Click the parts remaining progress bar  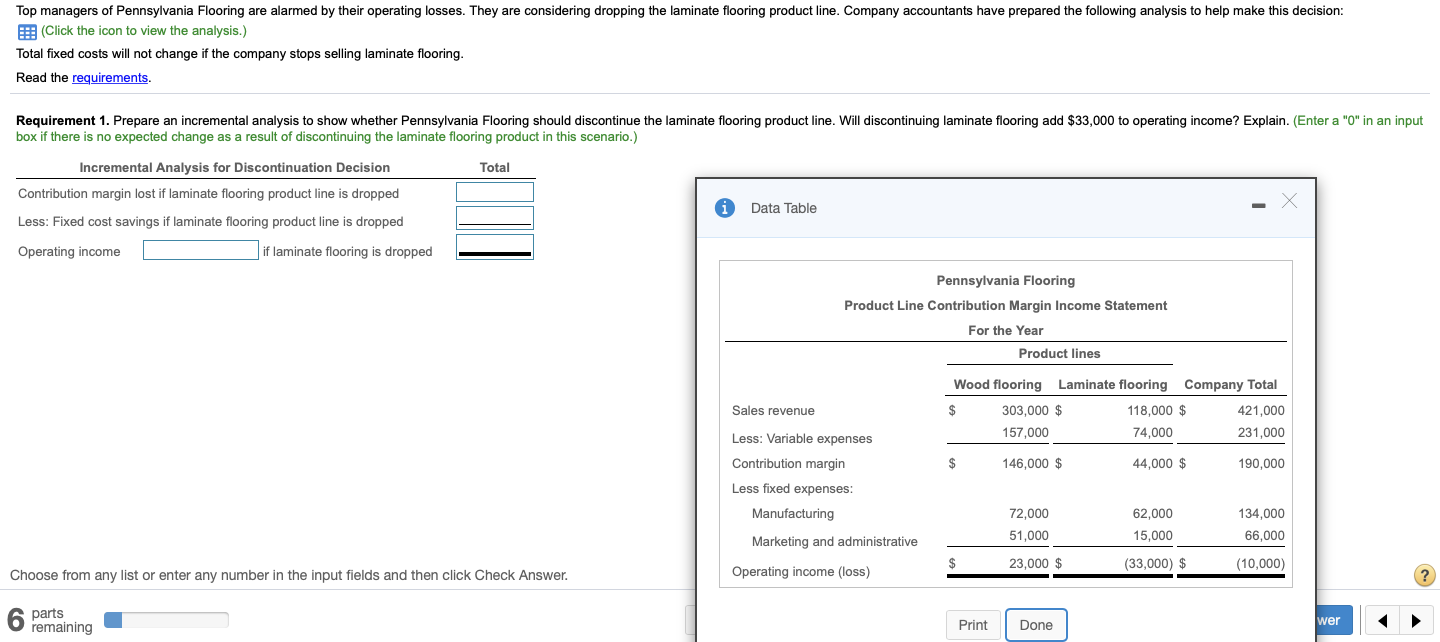click(x=166, y=620)
